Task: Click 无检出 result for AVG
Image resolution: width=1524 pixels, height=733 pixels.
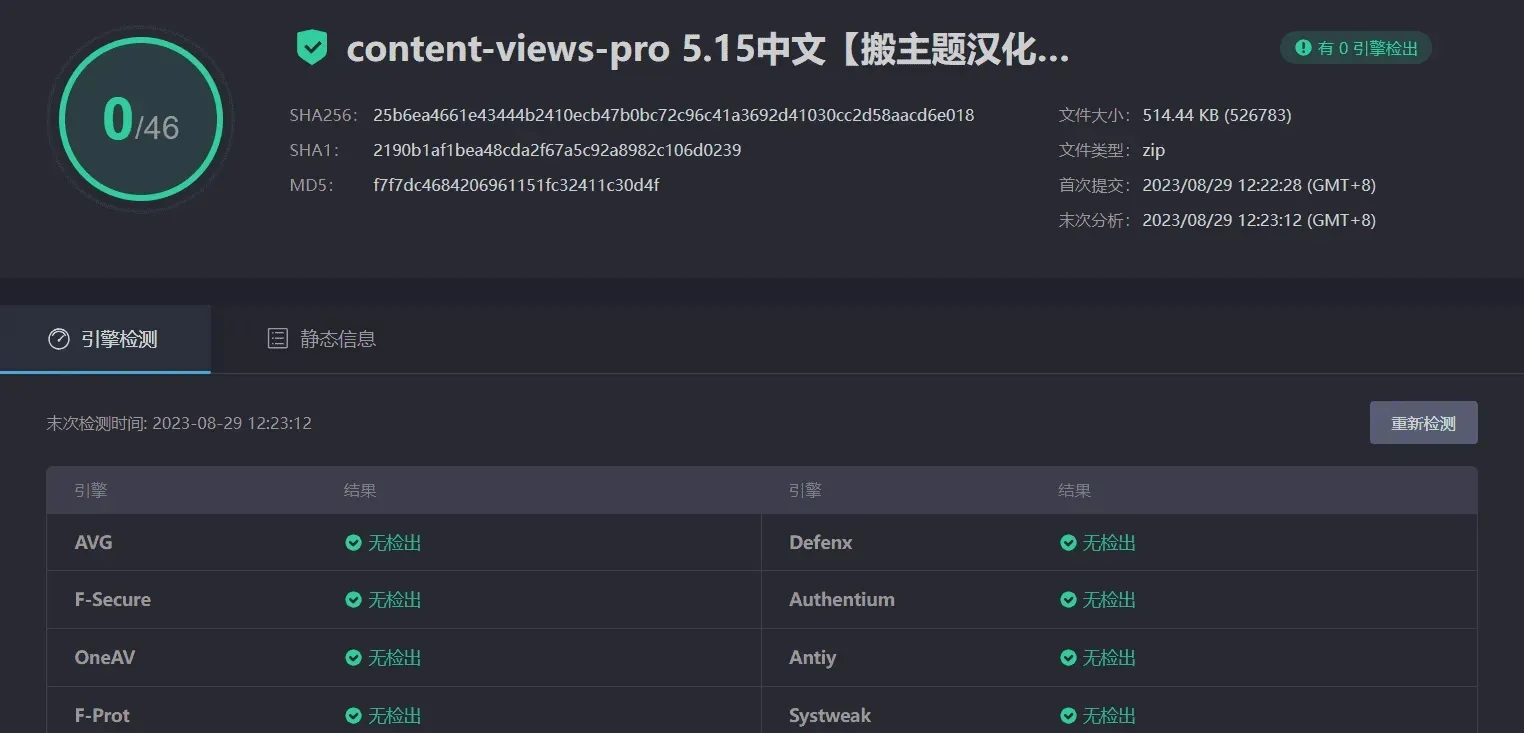Action: [x=395, y=543]
